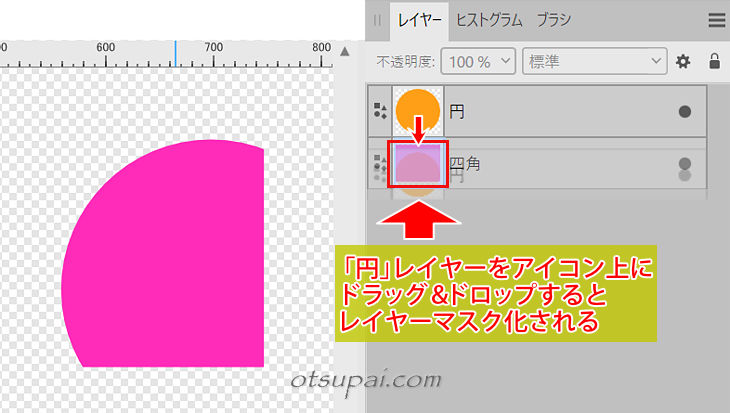730x413 pixels.
Task: Click the orange circle layer thumbnail
Action: [x=418, y=108]
